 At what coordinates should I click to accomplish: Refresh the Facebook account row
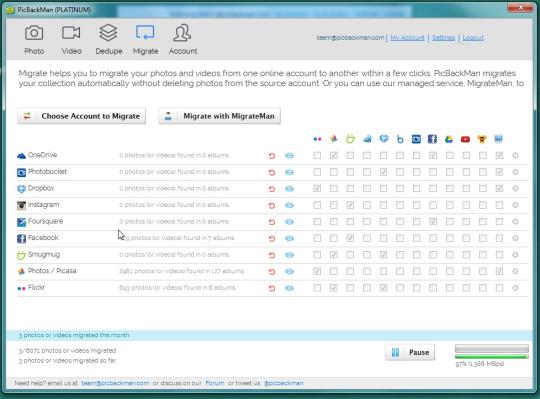(x=272, y=238)
